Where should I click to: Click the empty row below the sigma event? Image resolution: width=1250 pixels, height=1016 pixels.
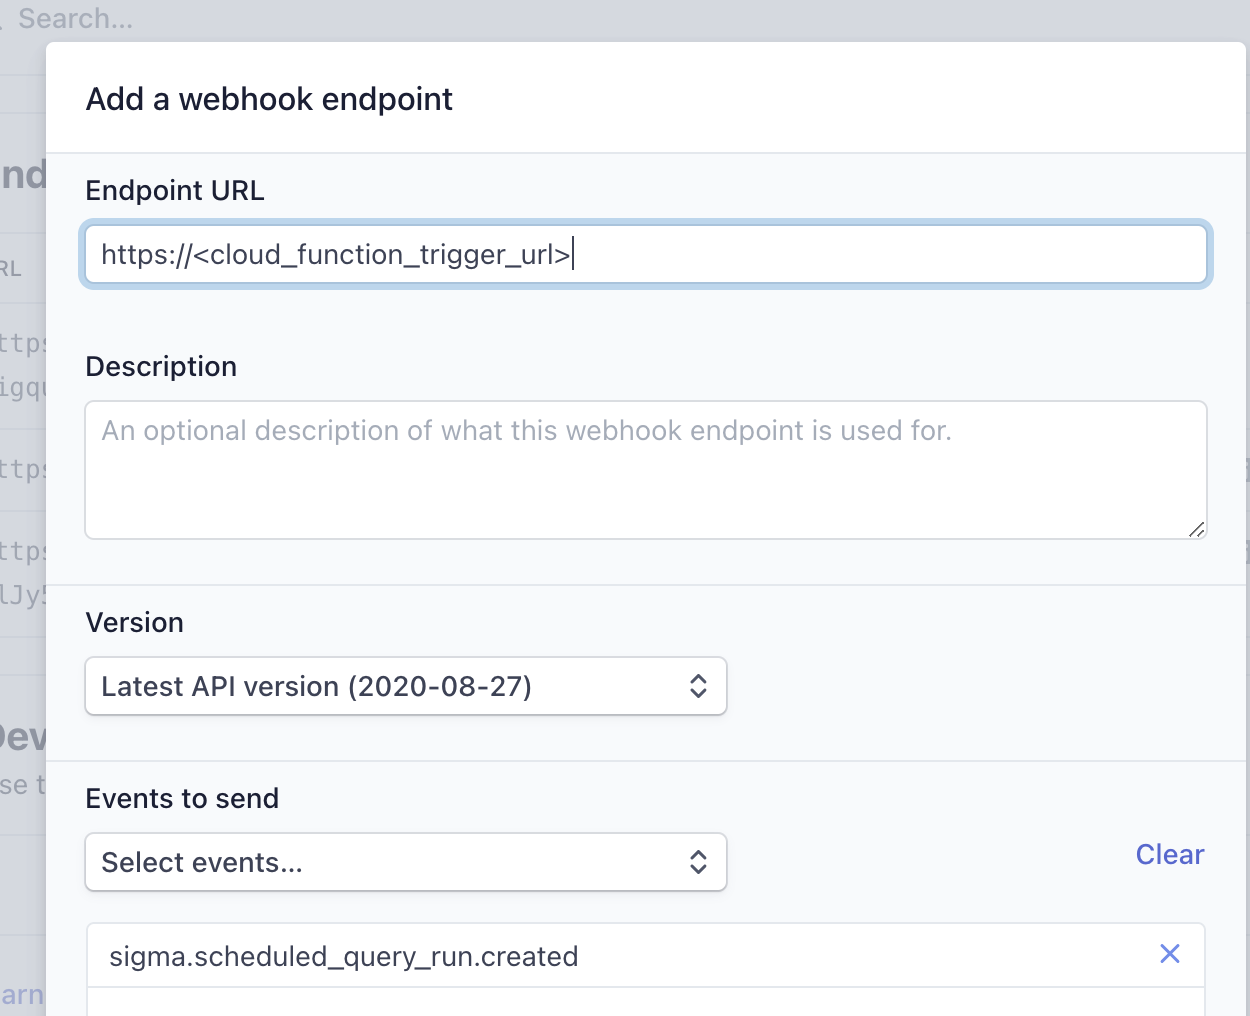pyautogui.click(x=645, y=1003)
